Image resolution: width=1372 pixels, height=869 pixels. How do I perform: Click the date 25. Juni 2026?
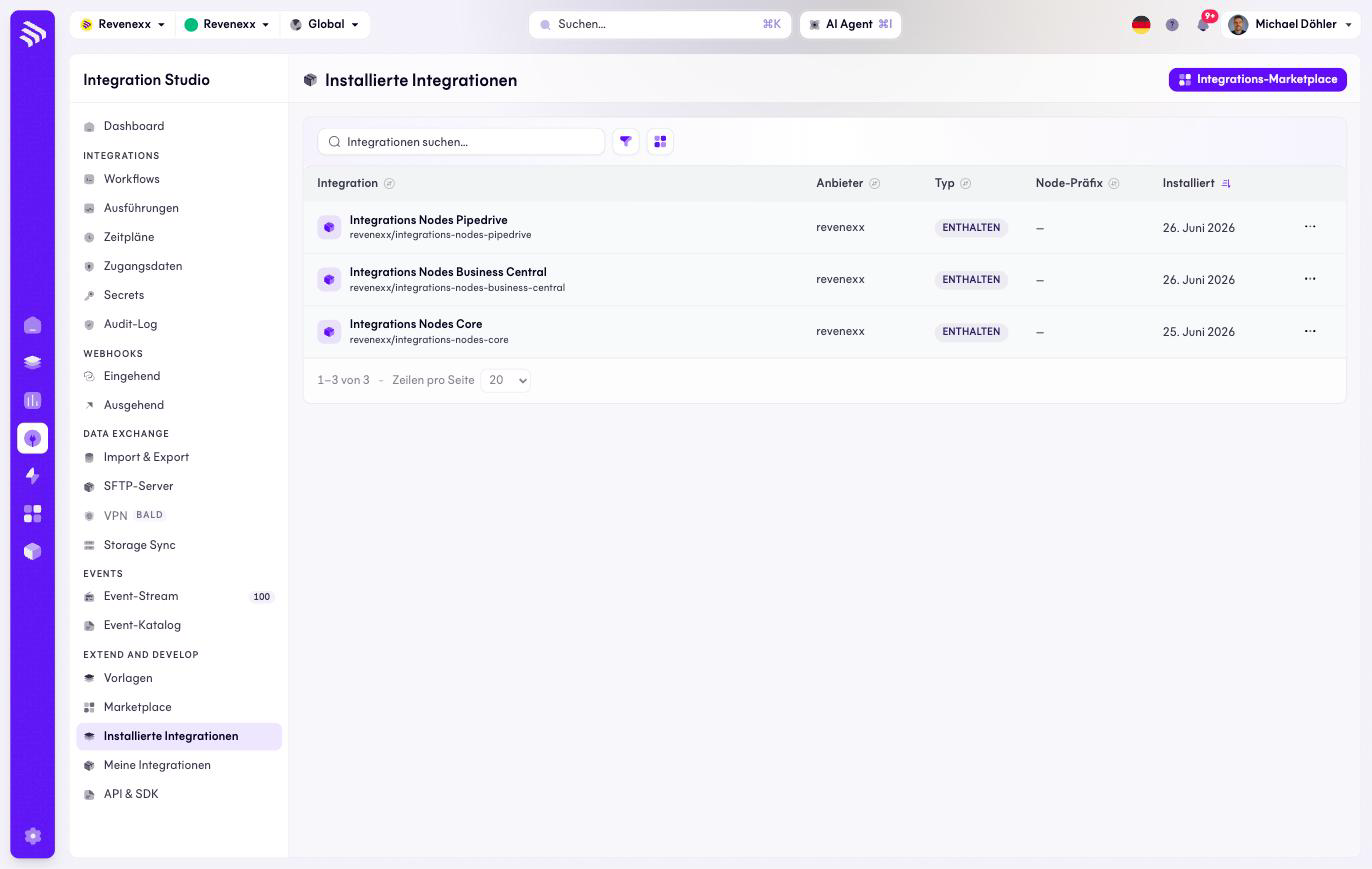1199,332
